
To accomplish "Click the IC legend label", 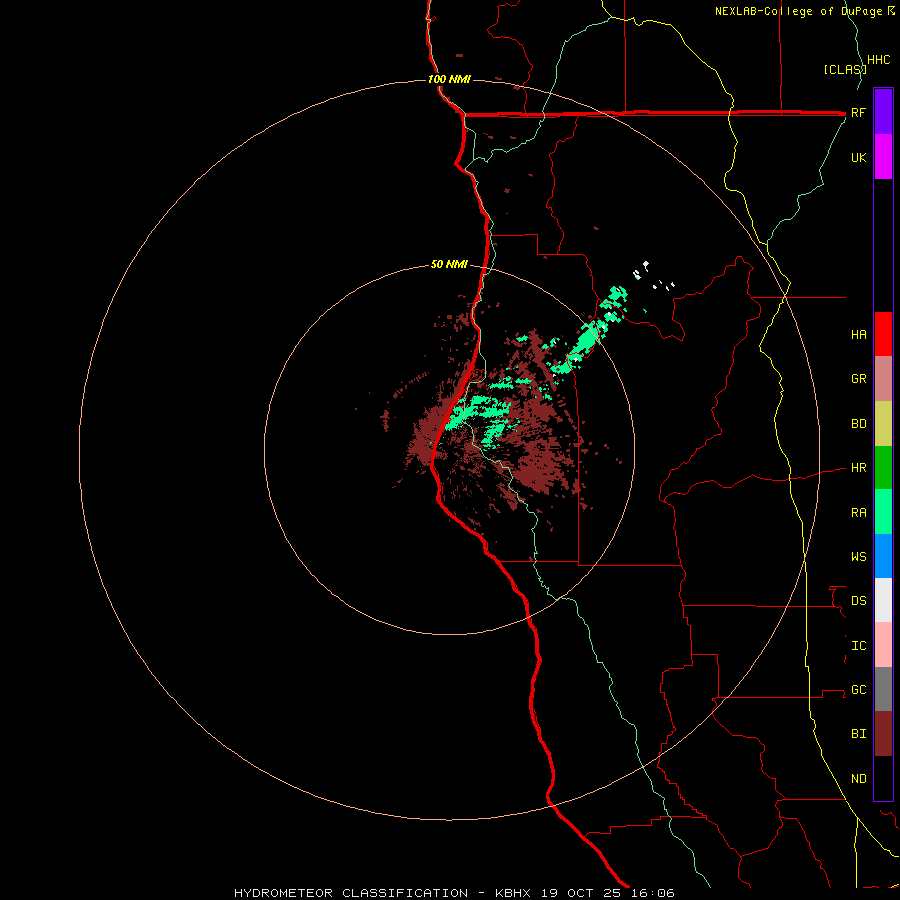I will pyautogui.click(x=858, y=646).
